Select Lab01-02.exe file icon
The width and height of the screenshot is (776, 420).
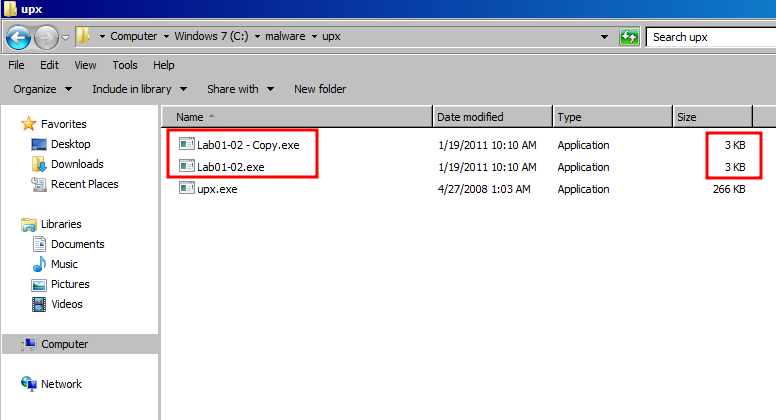187,166
